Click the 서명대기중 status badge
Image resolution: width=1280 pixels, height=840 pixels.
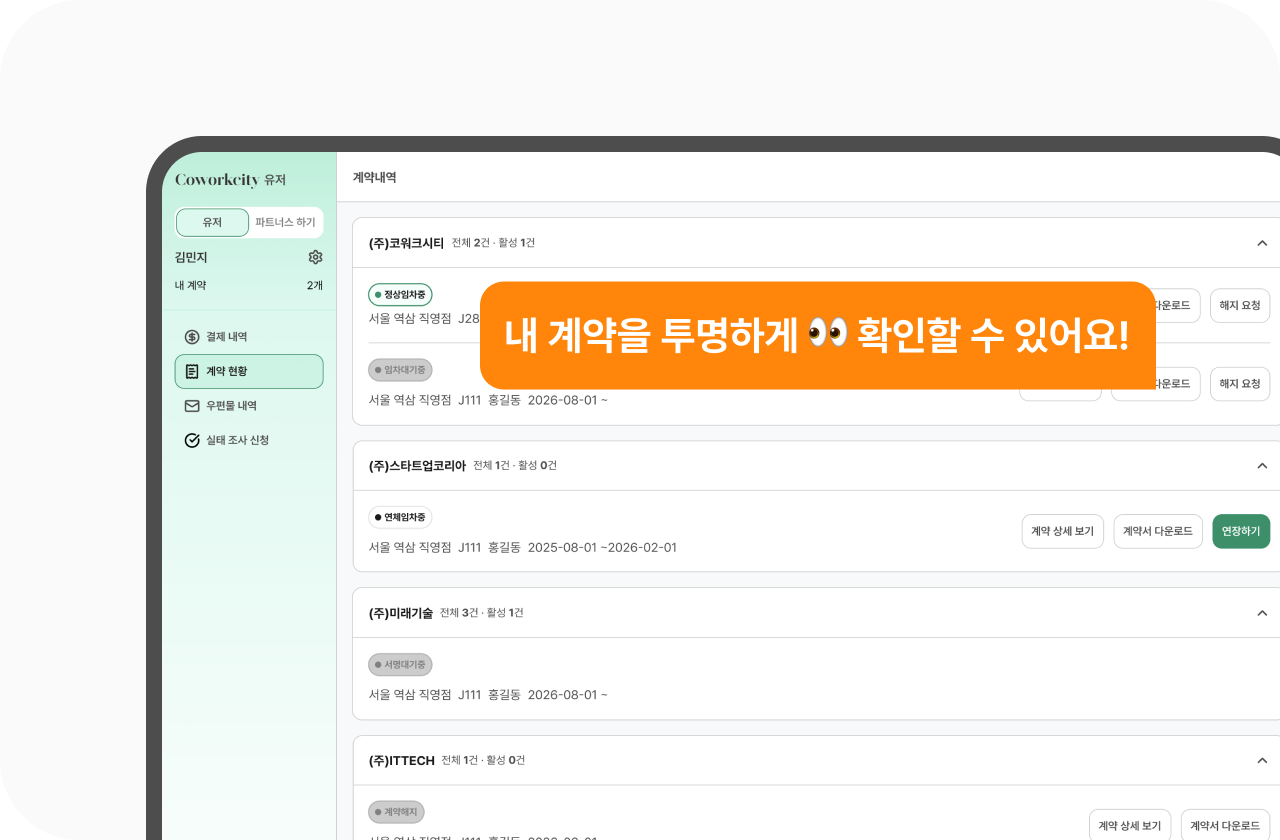click(400, 664)
